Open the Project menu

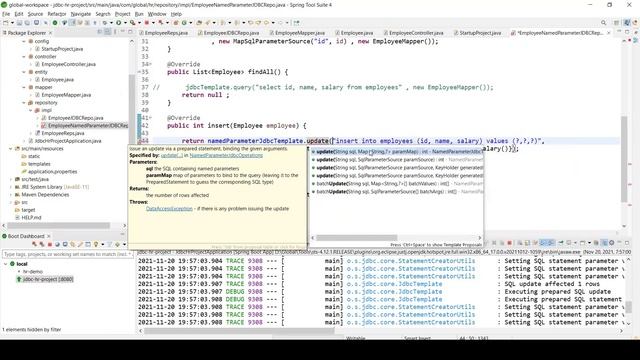click(122, 14)
